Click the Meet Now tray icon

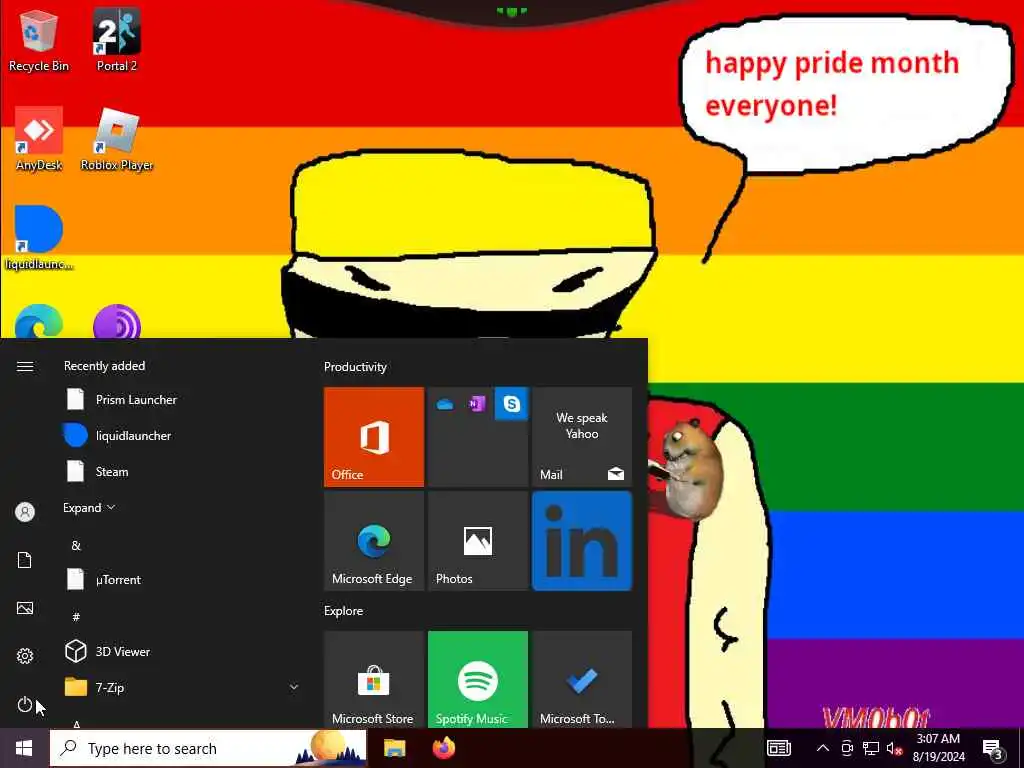coord(847,748)
